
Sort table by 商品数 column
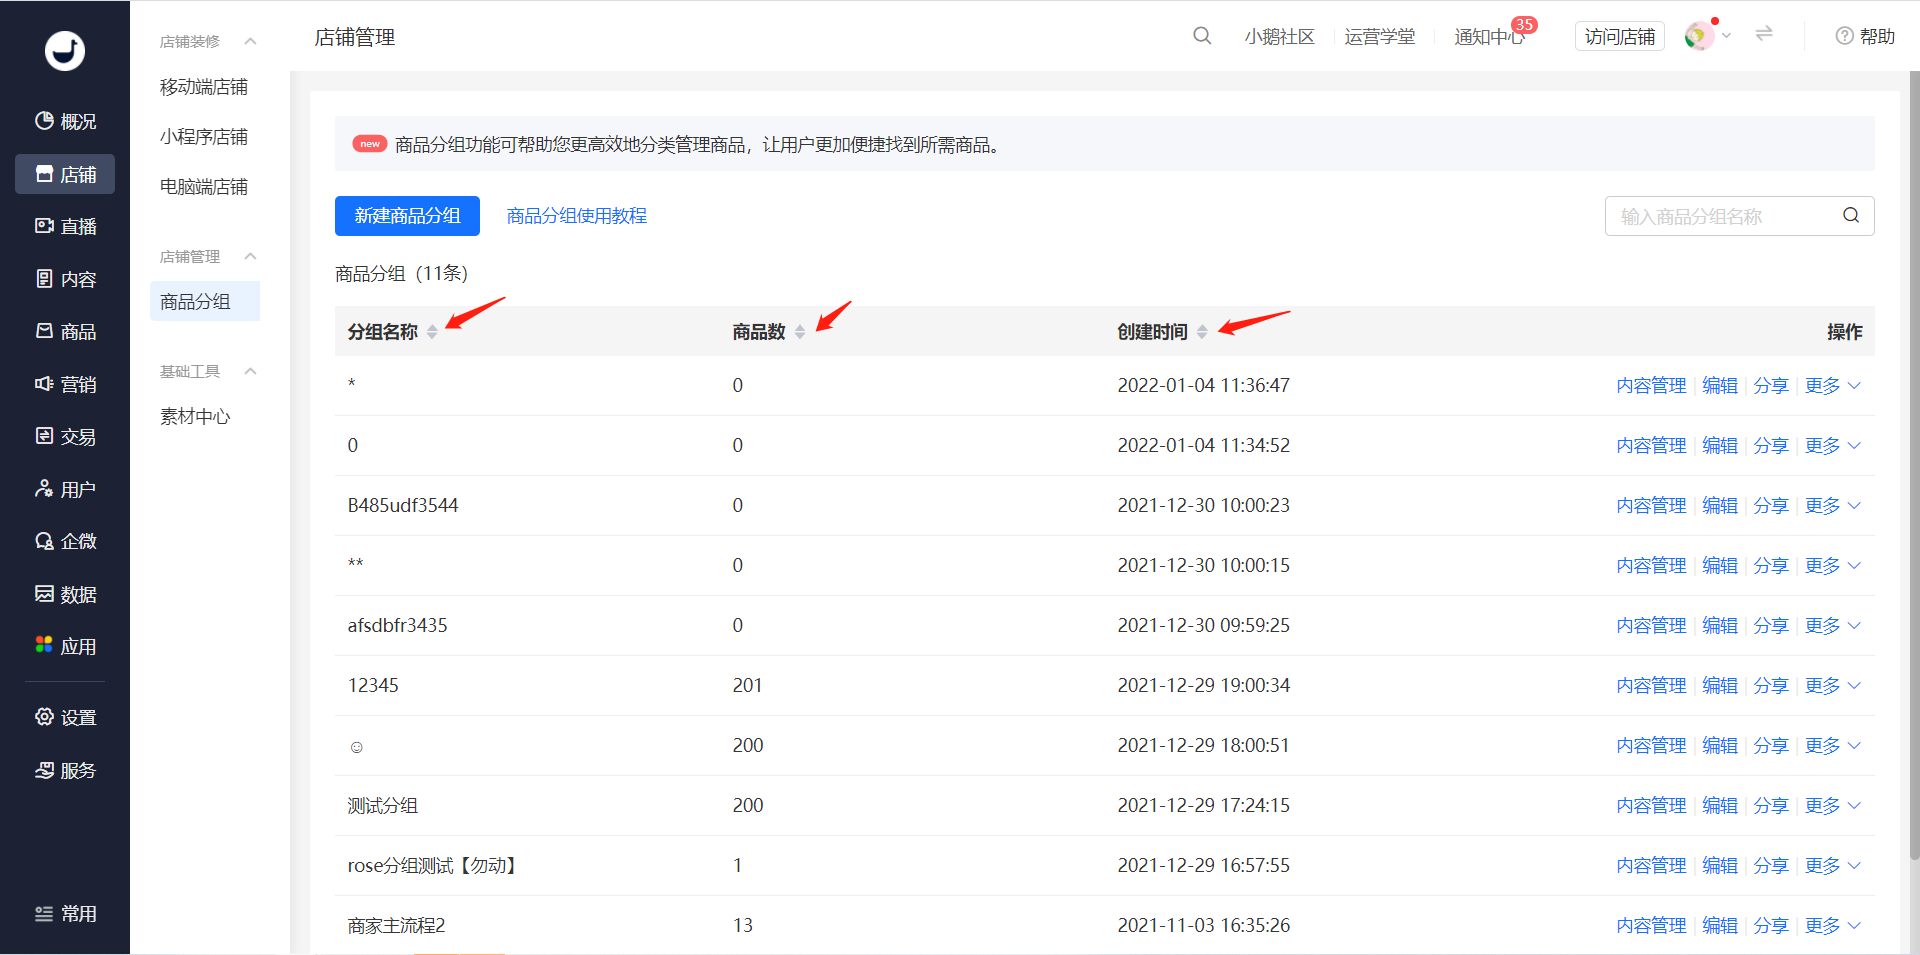(x=800, y=332)
